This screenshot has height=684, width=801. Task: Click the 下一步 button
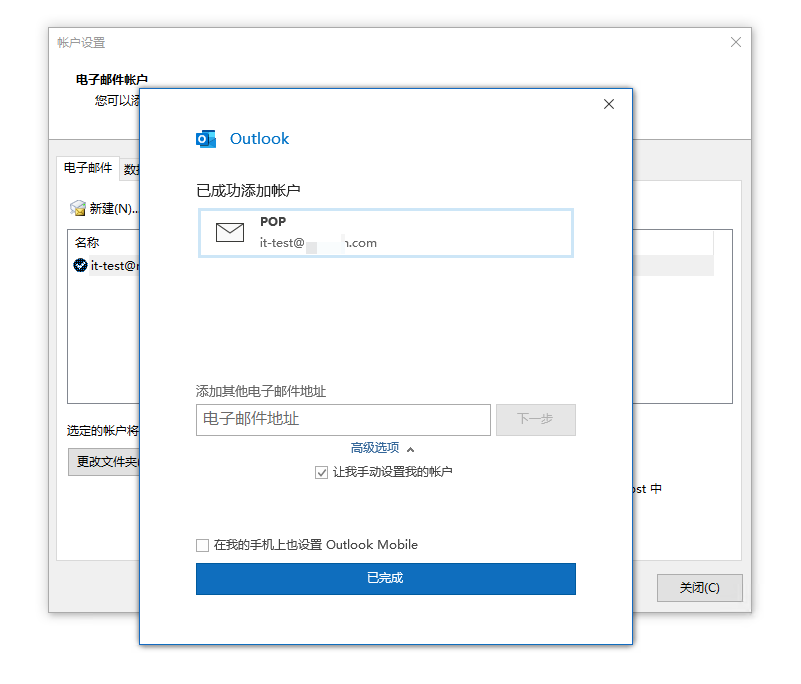click(536, 419)
